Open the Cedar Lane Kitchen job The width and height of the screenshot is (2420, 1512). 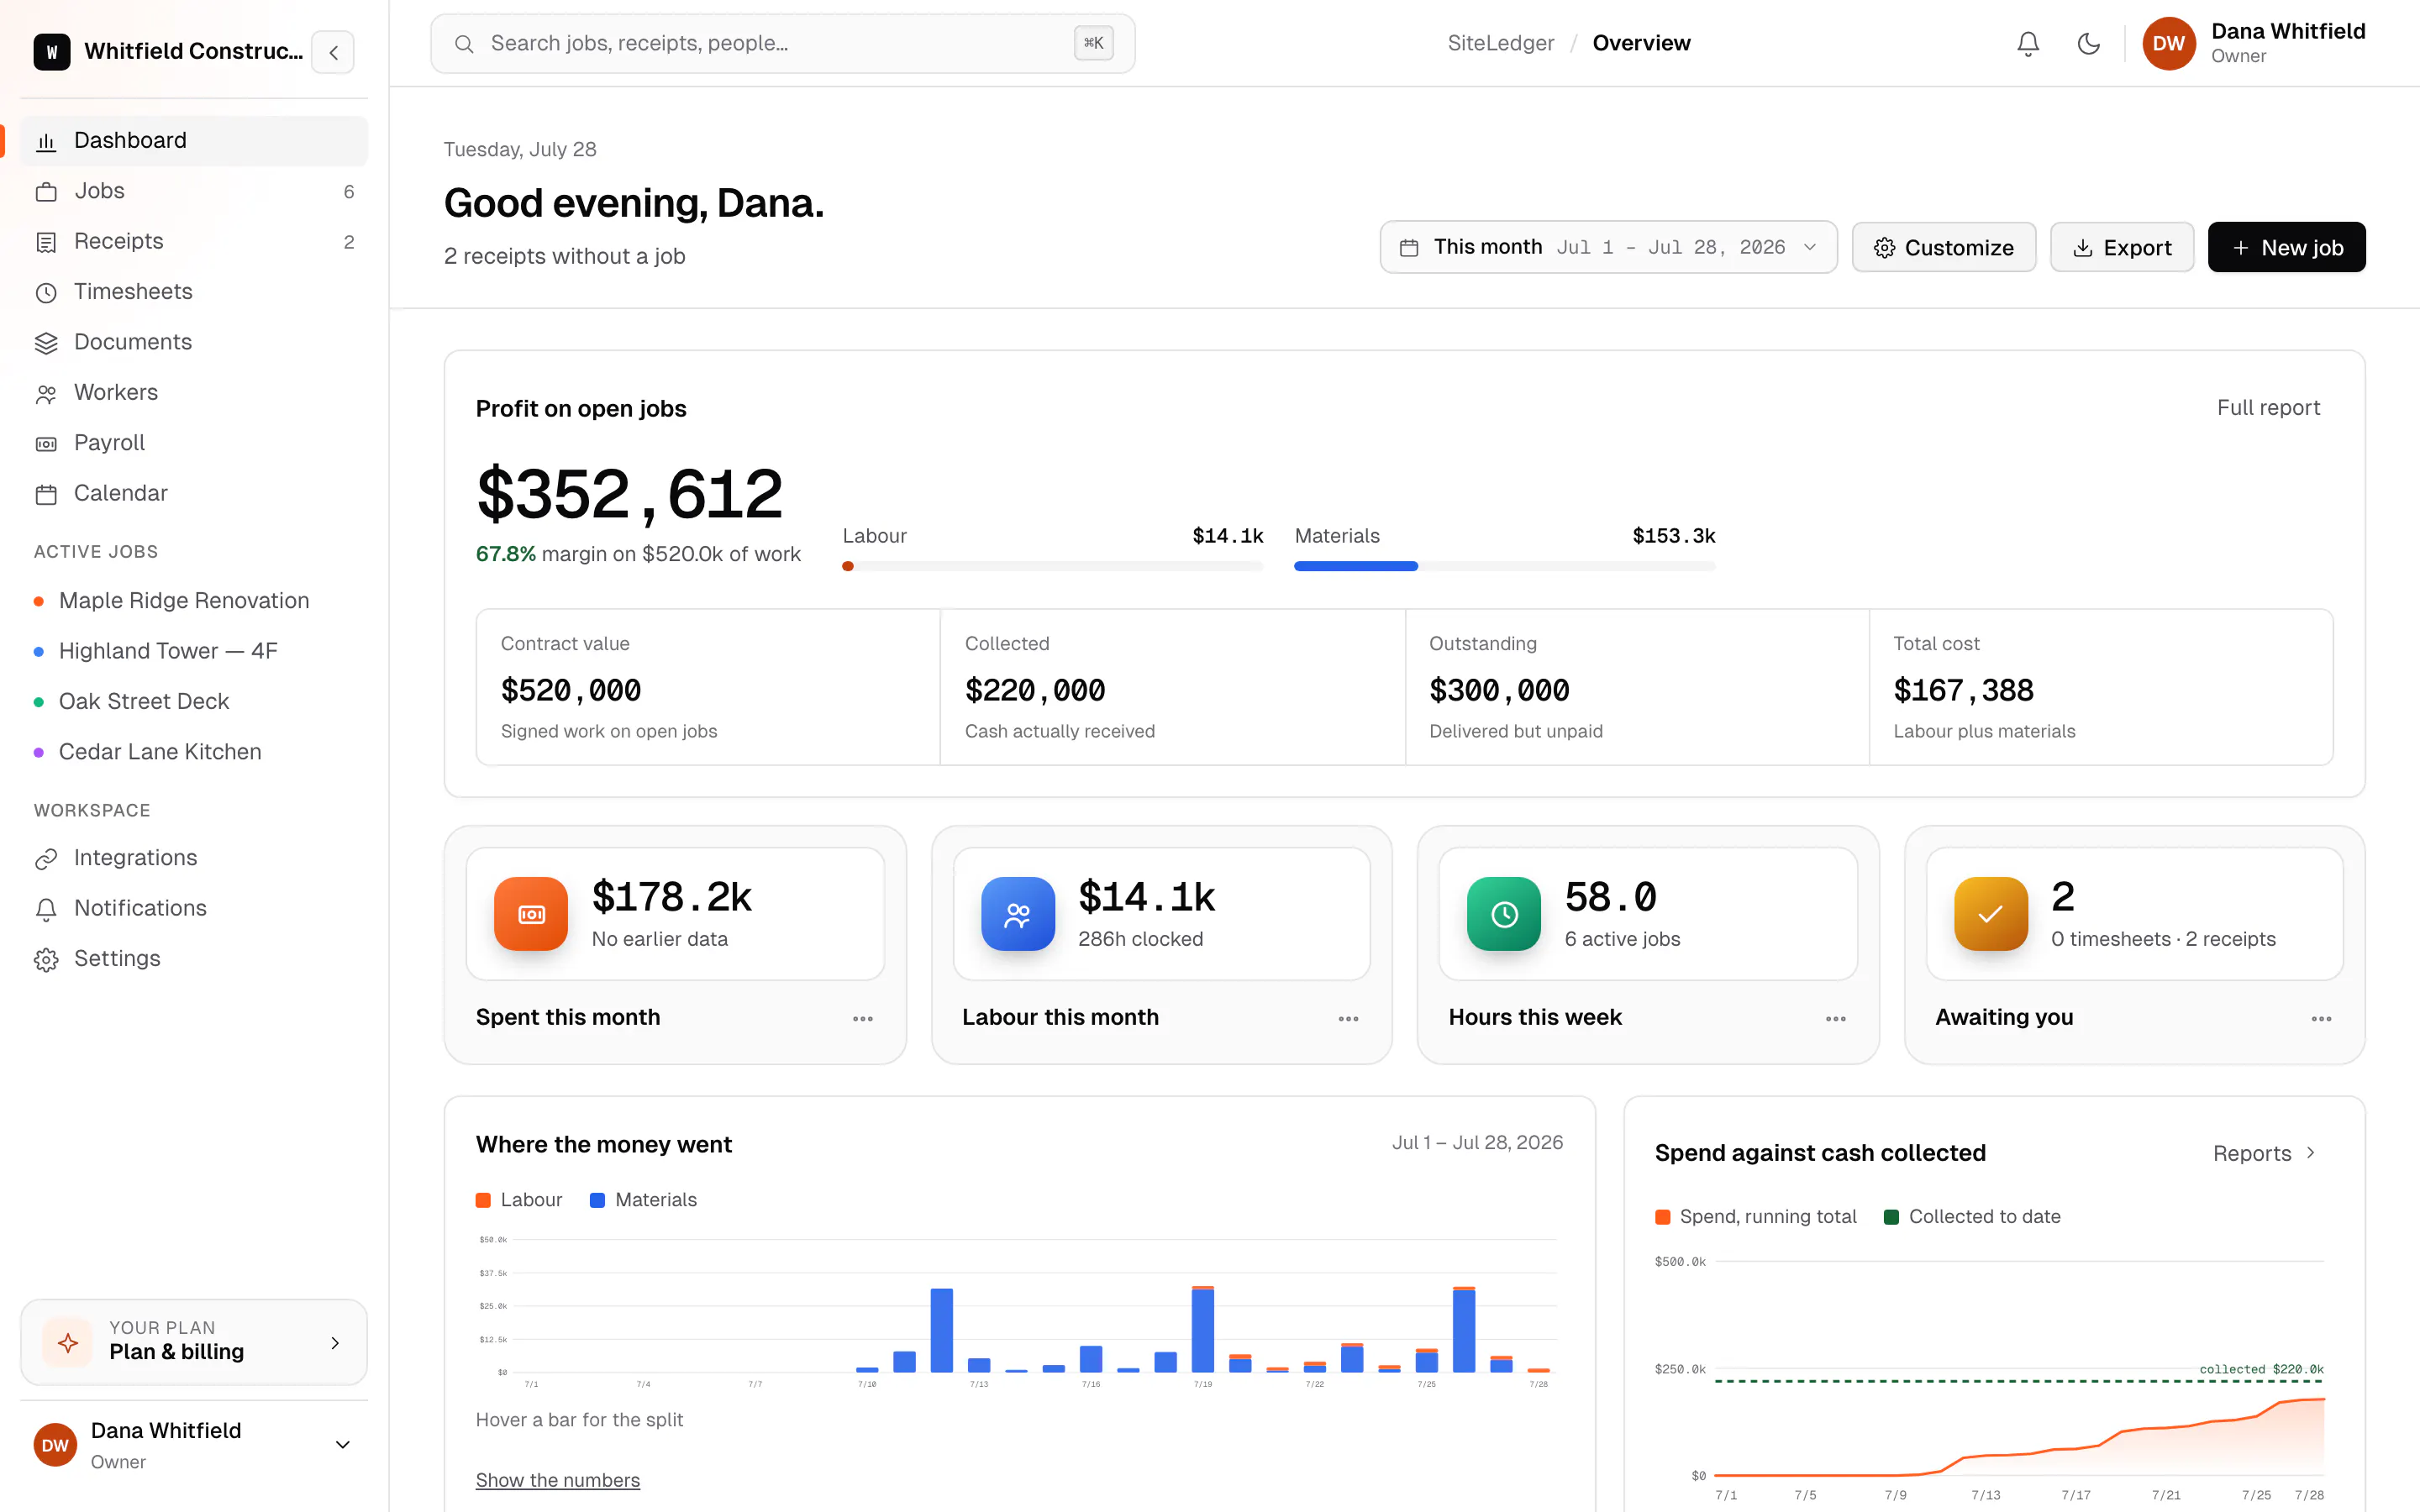tap(194, 752)
